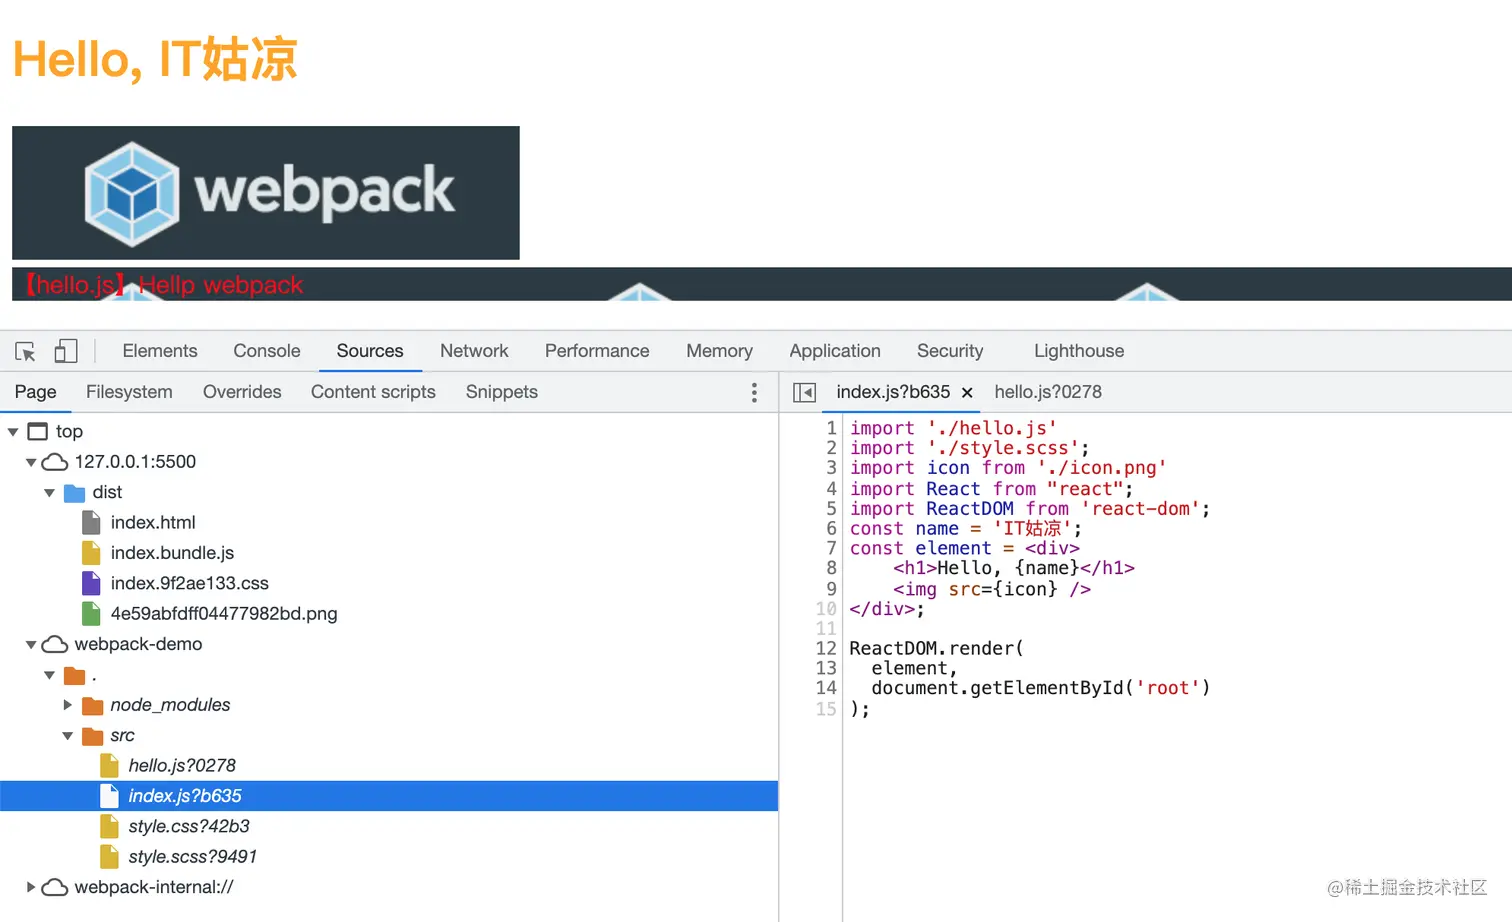1512x922 pixels.
Task: Open index.9f2ae133.css in the file tree
Action: [x=190, y=583]
